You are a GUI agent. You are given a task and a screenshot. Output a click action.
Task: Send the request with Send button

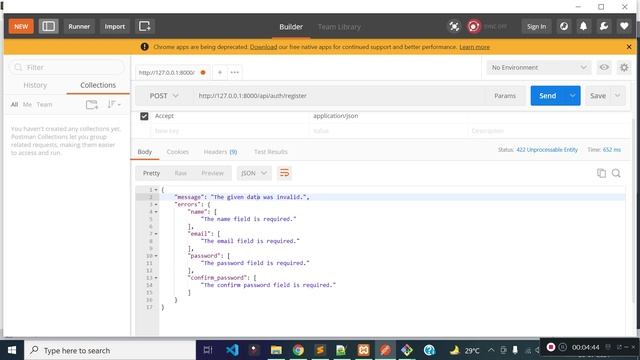pos(548,96)
